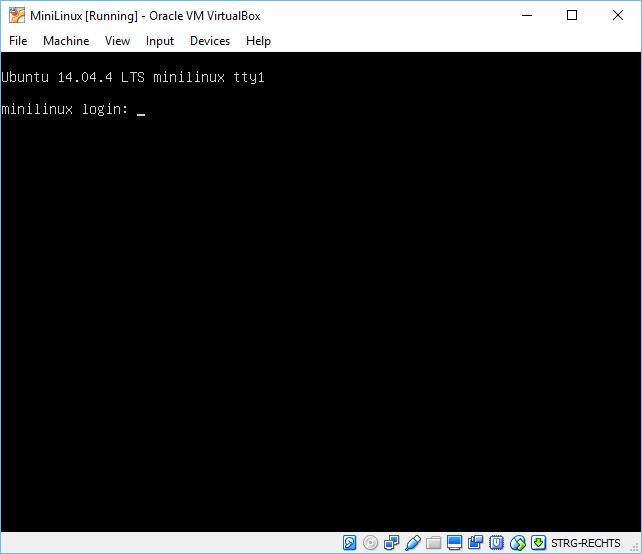The width and height of the screenshot is (642, 554).
Task: Open the View menu
Action: [x=117, y=41]
